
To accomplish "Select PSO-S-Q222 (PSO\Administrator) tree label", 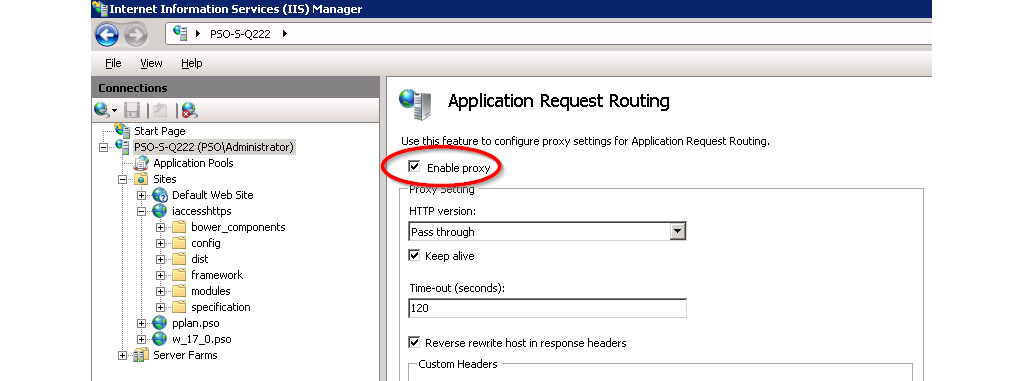I will tap(214, 147).
